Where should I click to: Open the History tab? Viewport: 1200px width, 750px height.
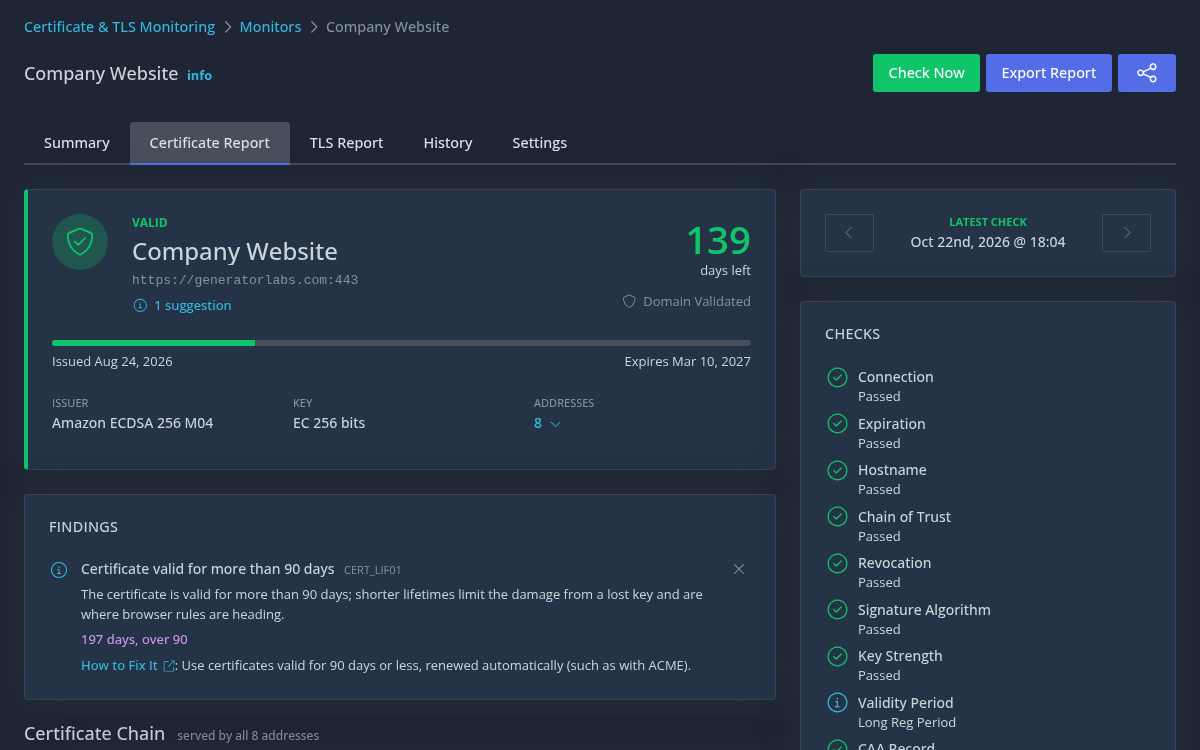click(448, 143)
